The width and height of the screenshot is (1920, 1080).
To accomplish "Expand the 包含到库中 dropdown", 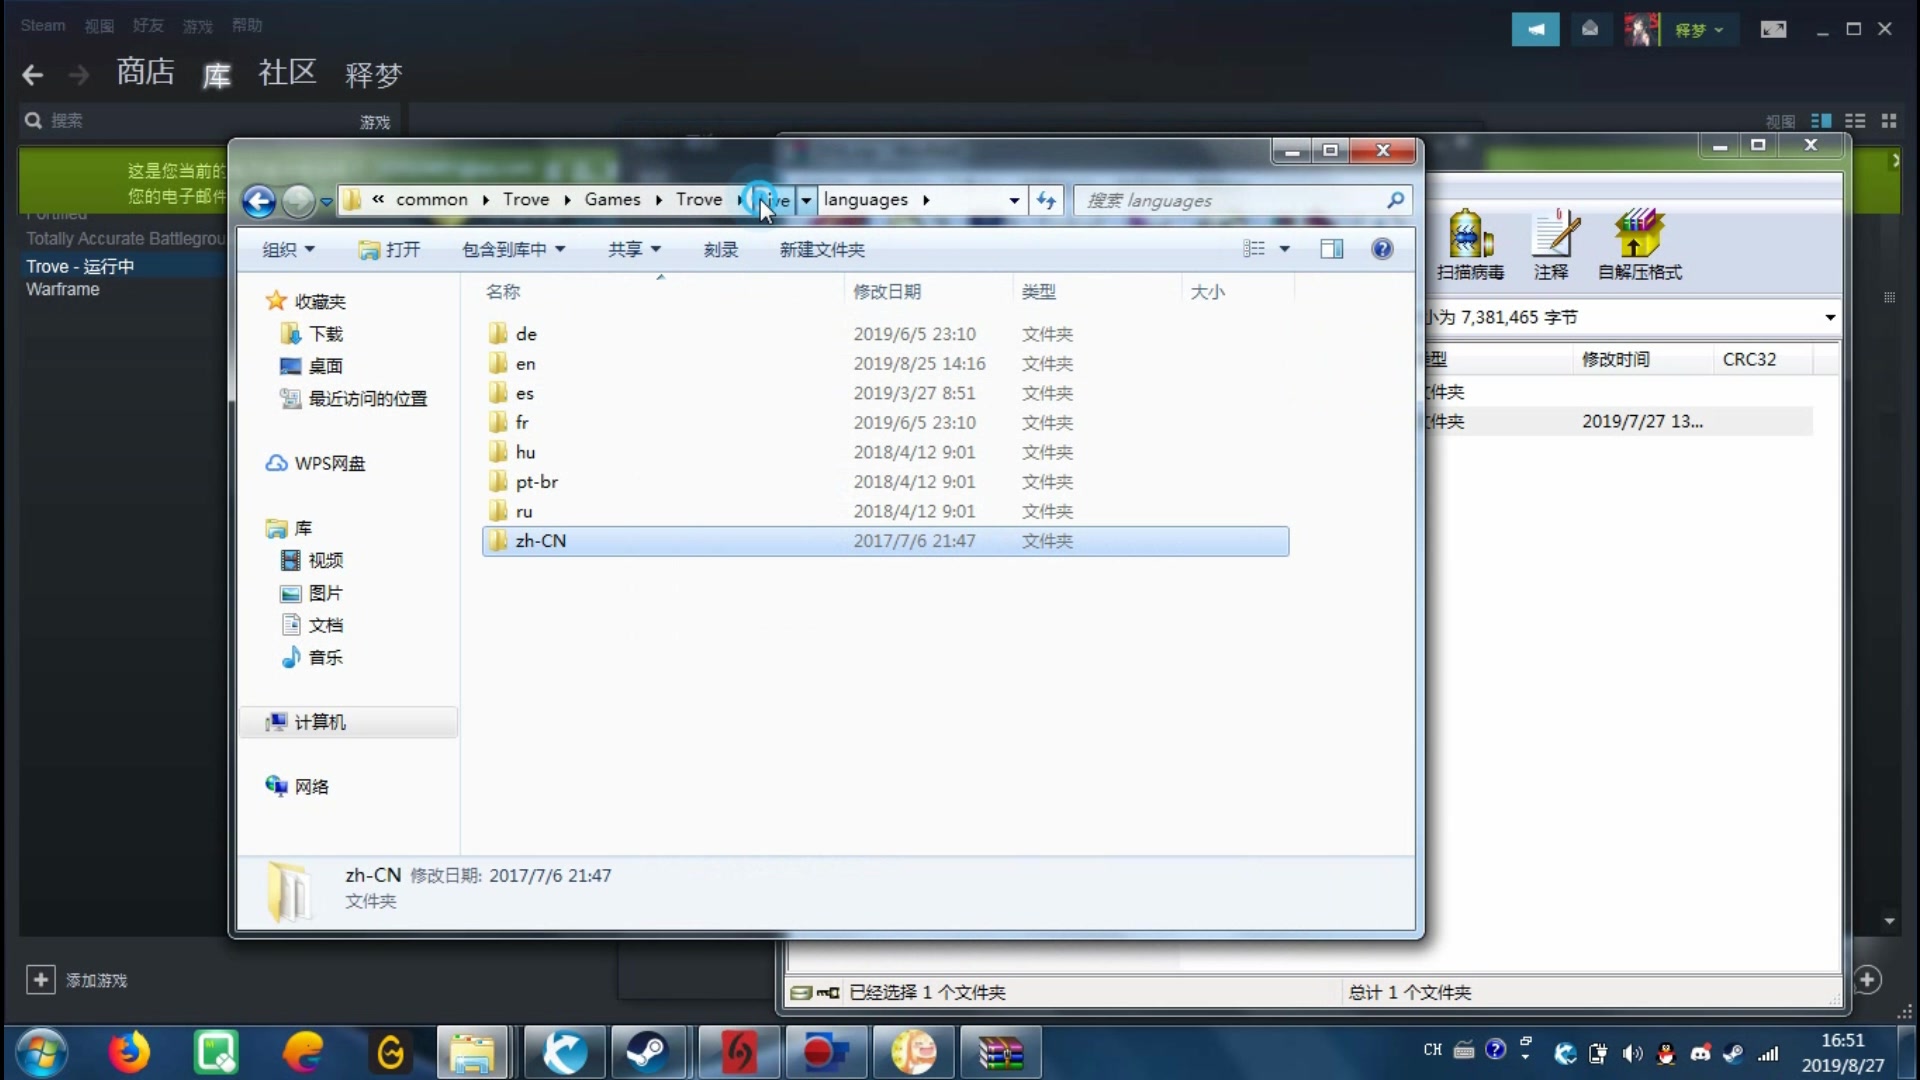I will coord(513,249).
